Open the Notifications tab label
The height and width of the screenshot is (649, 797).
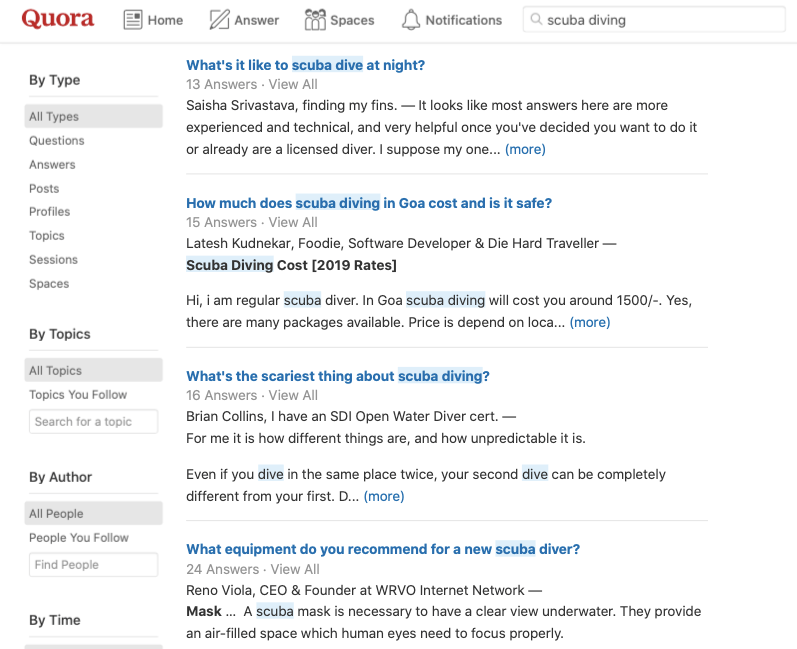point(464,20)
